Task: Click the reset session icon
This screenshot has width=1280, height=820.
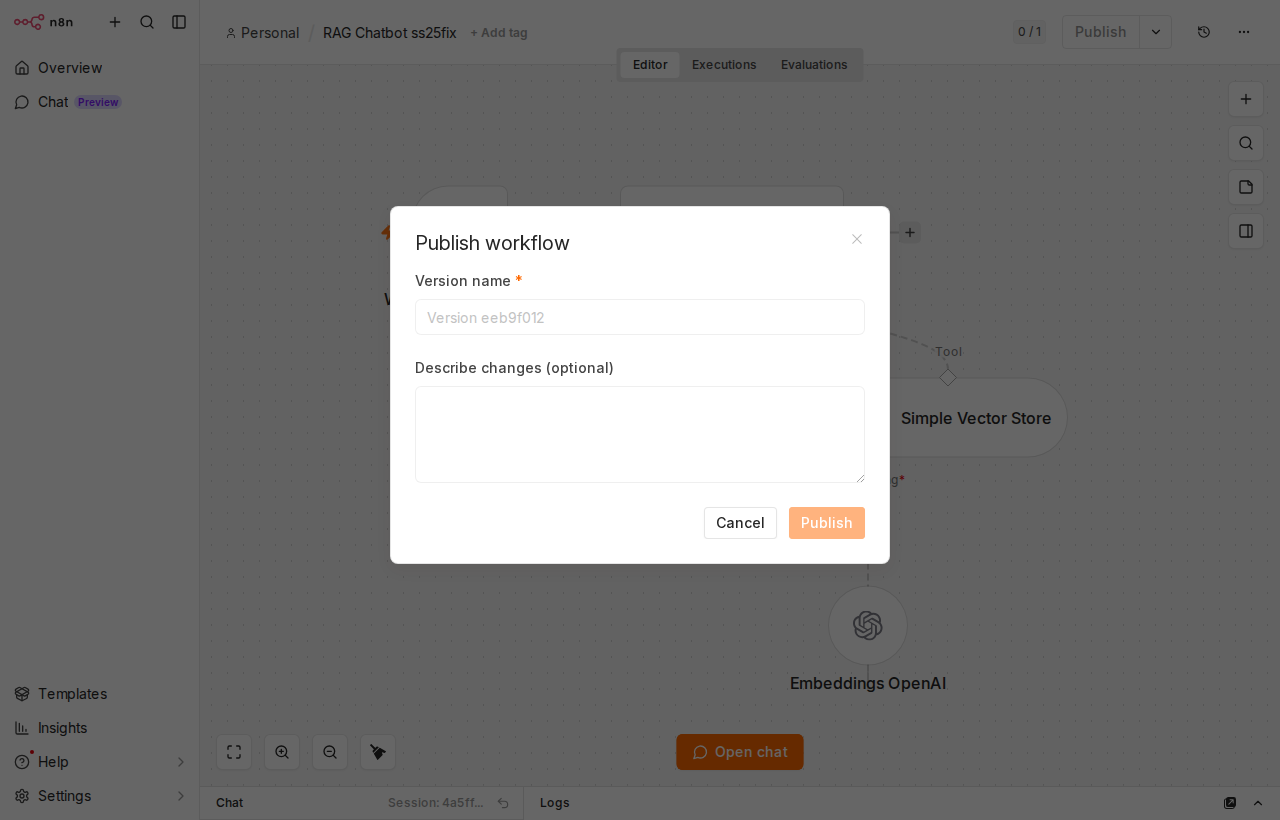Action: [x=503, y=803]
